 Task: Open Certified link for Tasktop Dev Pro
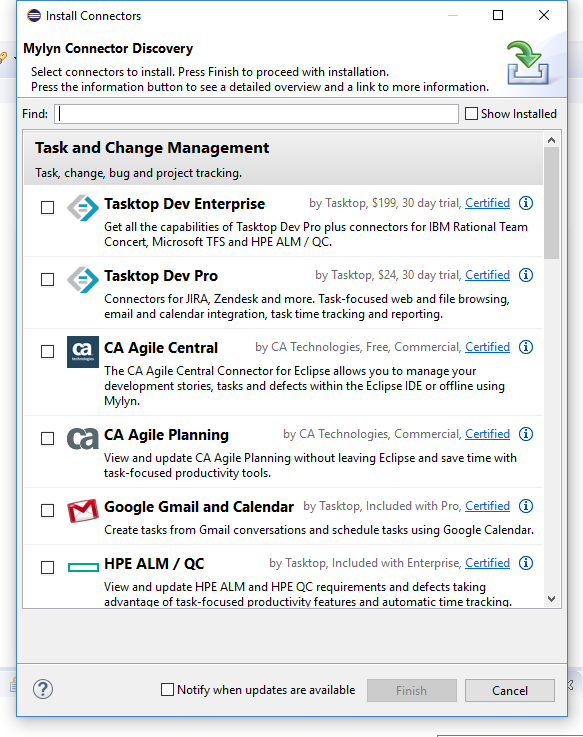click(x=487, y=275)
